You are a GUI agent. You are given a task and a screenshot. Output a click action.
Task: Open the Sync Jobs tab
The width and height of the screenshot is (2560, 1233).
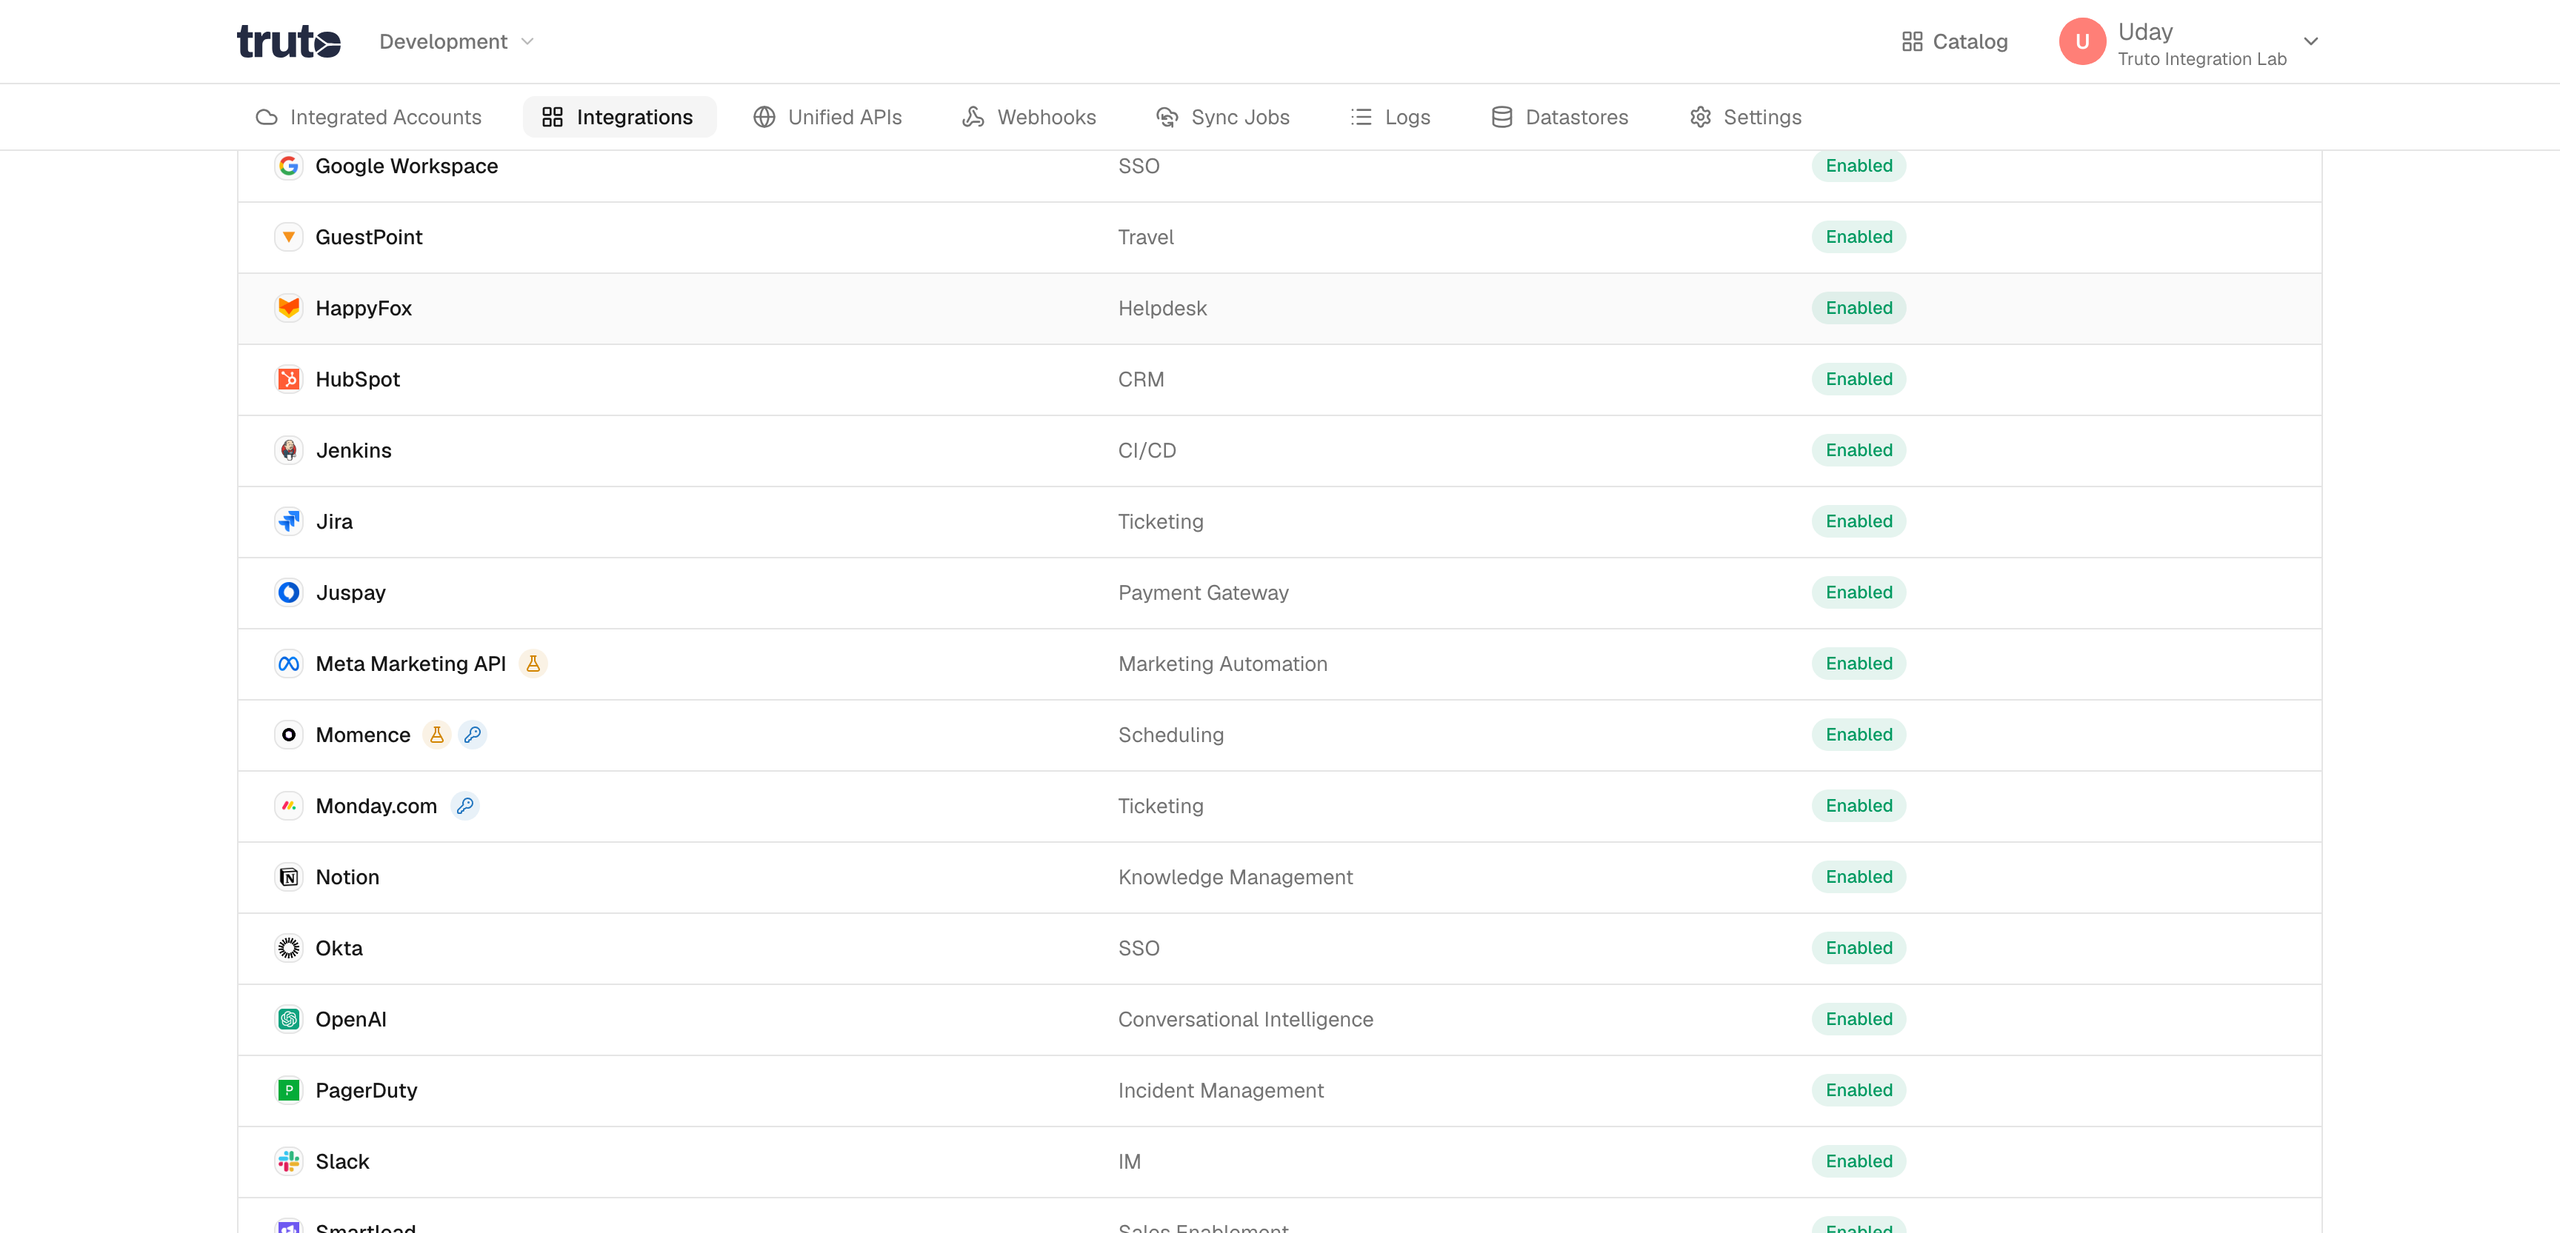click(x=1222, y=117)
